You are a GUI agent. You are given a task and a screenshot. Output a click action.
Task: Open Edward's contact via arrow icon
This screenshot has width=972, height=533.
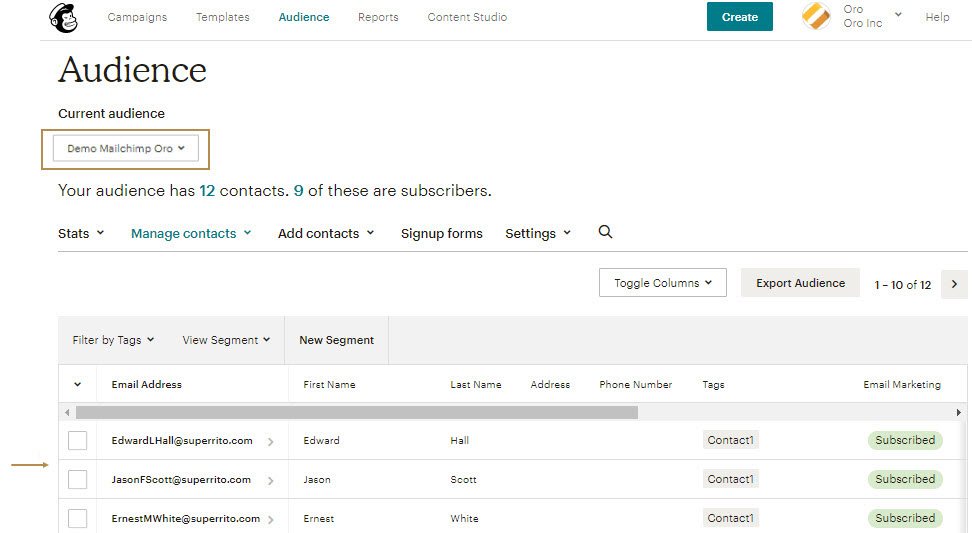pyautogui.click(x=271, y=441)
